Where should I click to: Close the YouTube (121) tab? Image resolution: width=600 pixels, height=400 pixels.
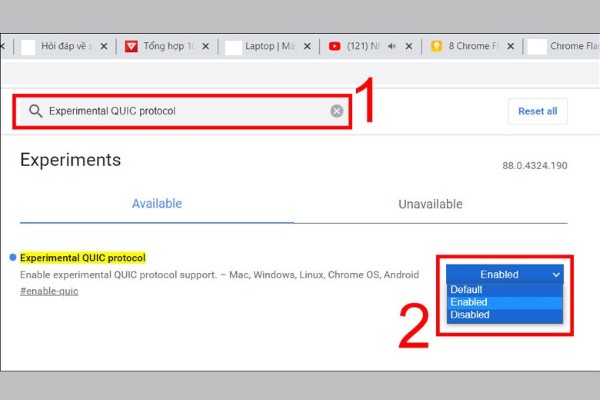point(409,46)
